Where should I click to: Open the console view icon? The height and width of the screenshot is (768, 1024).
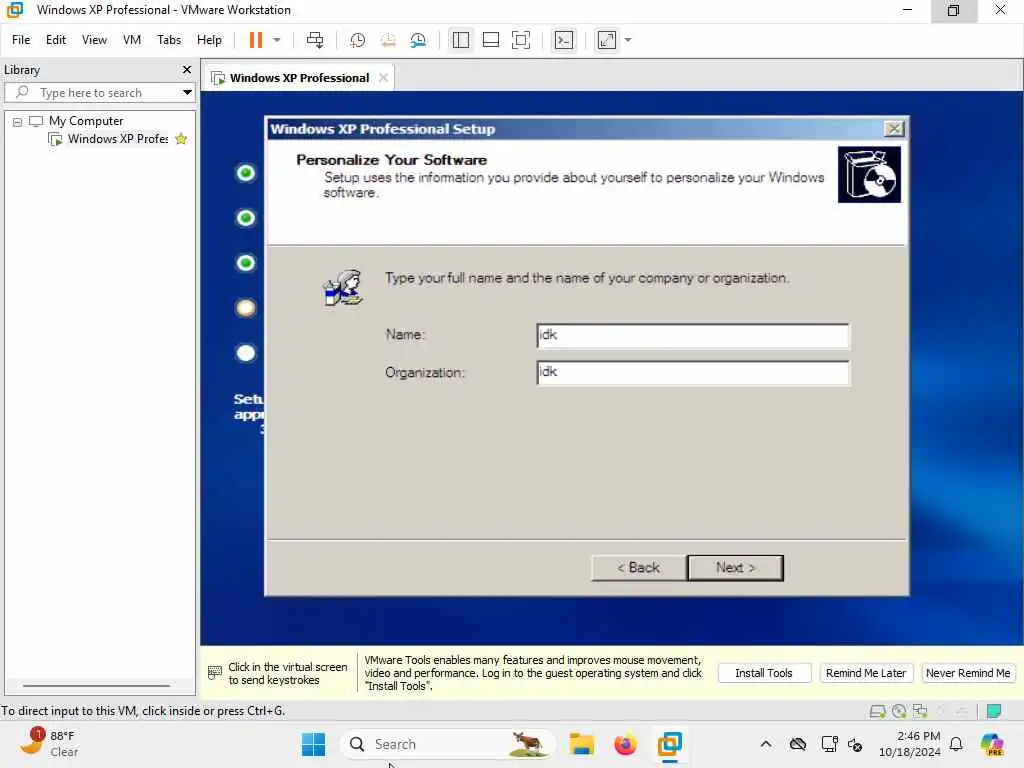click(x=564, y=40)
